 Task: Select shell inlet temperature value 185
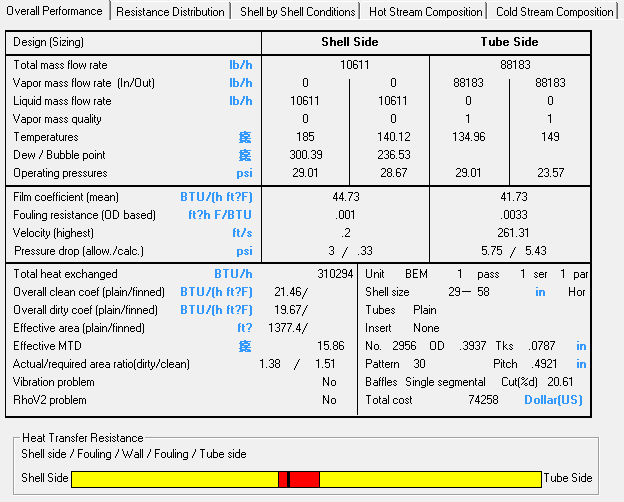(x=305, y=137)
